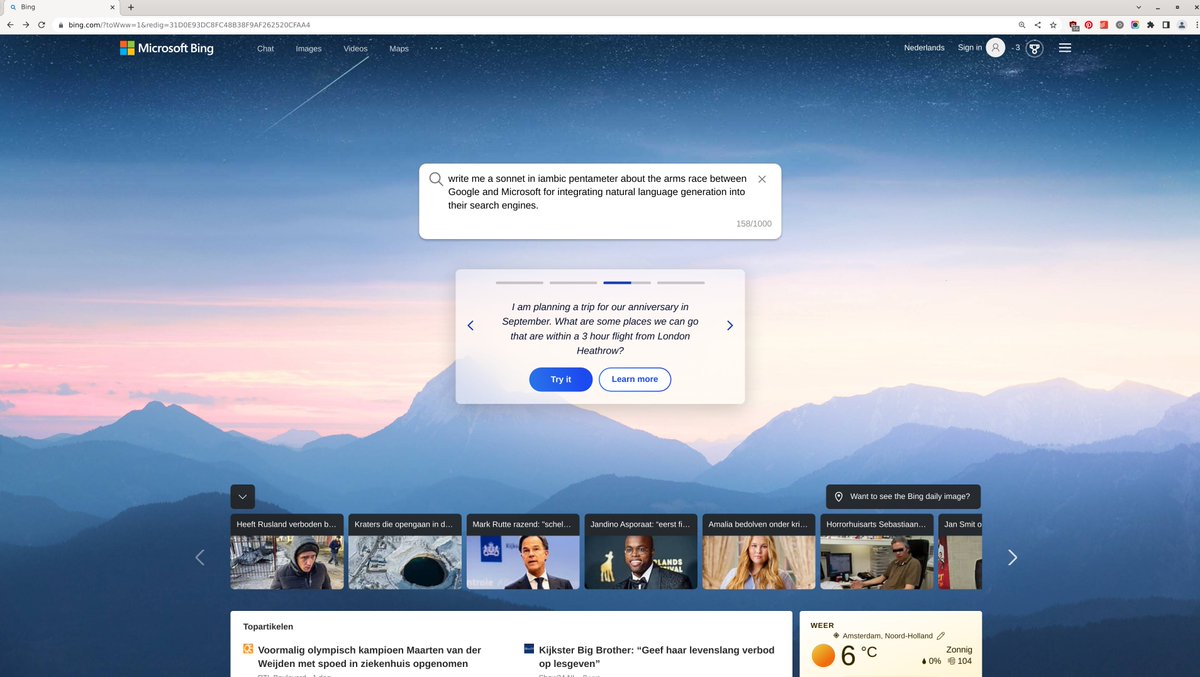Open the Amalia bedolven news card
This screenshot has width=1200, height=677.
pos(759,552)
